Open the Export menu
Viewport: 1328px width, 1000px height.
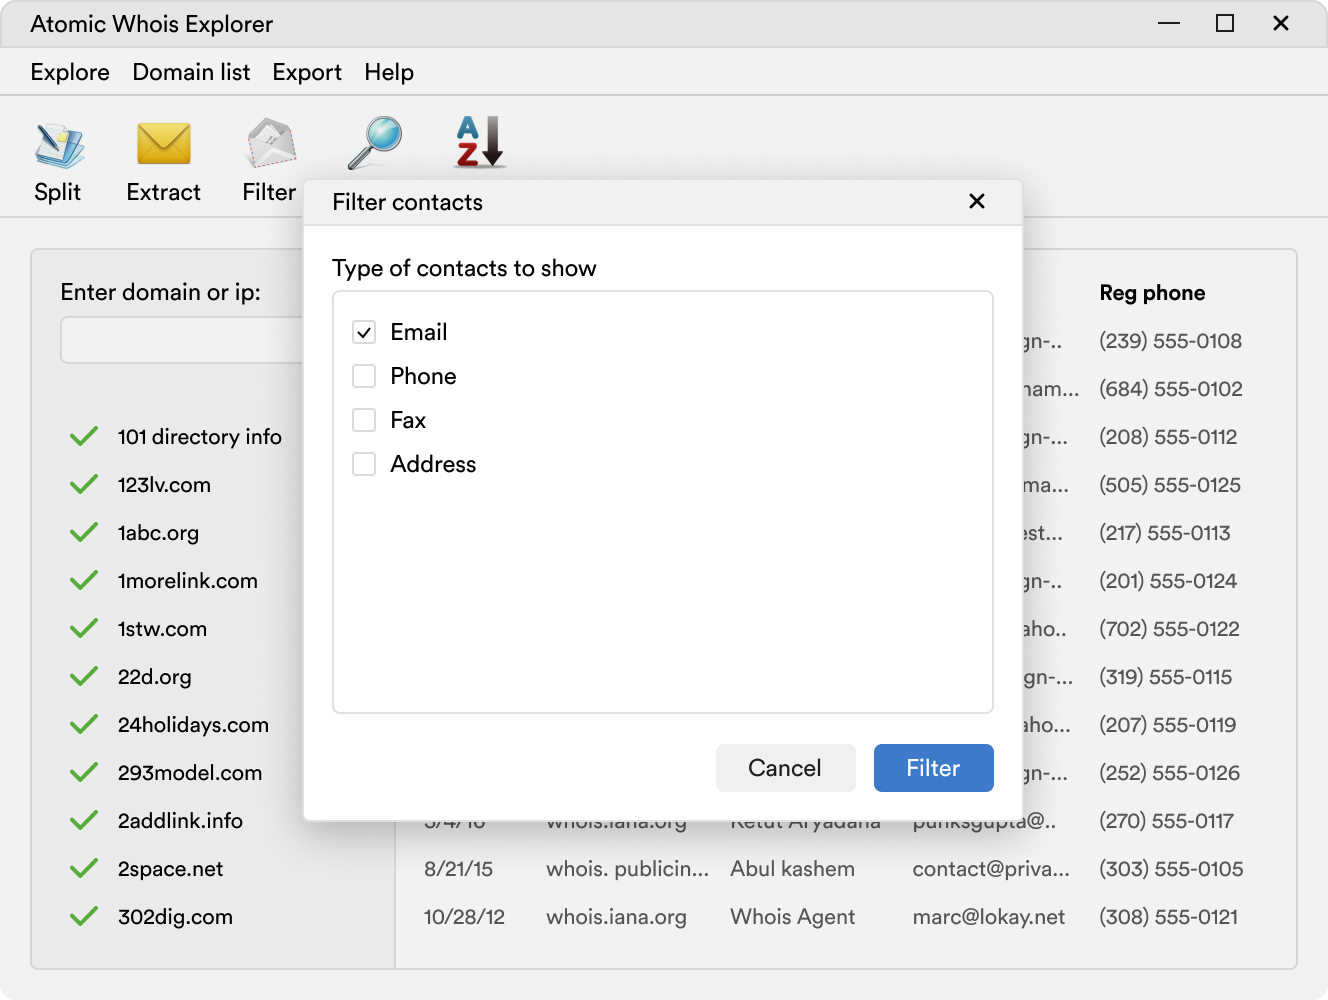pos(307,72)
